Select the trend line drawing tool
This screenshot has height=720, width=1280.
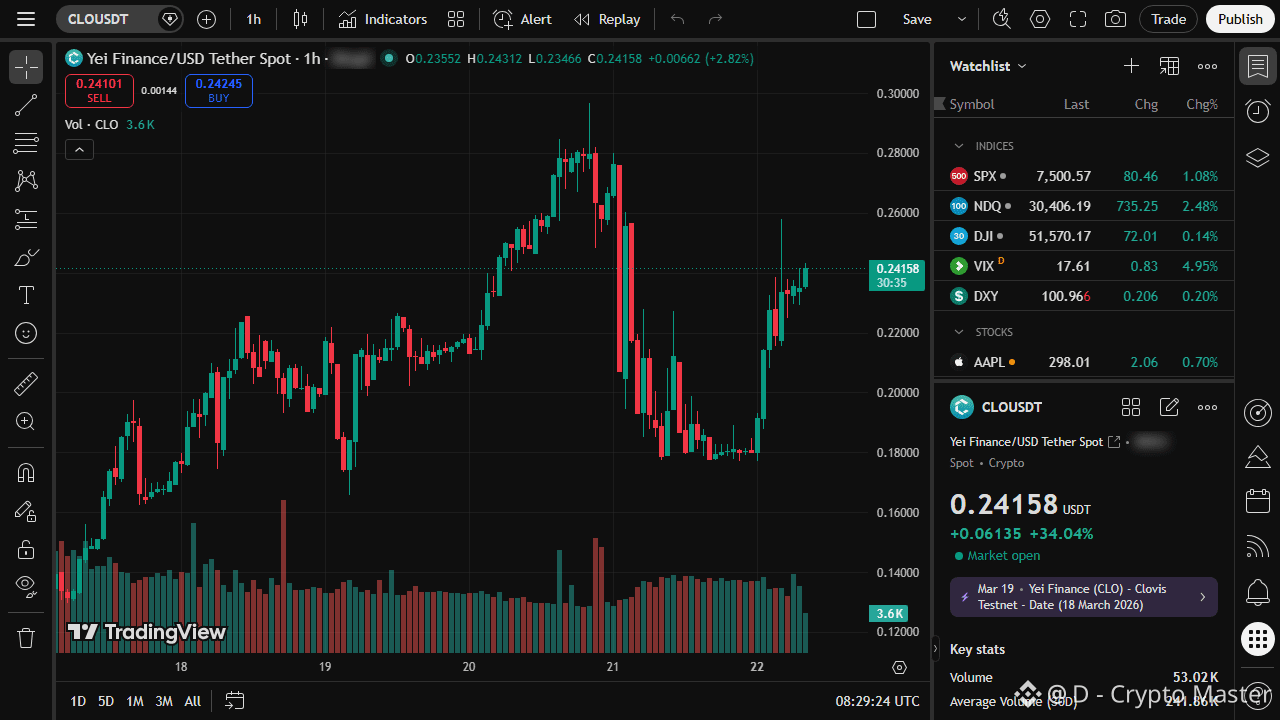(26, 105)
